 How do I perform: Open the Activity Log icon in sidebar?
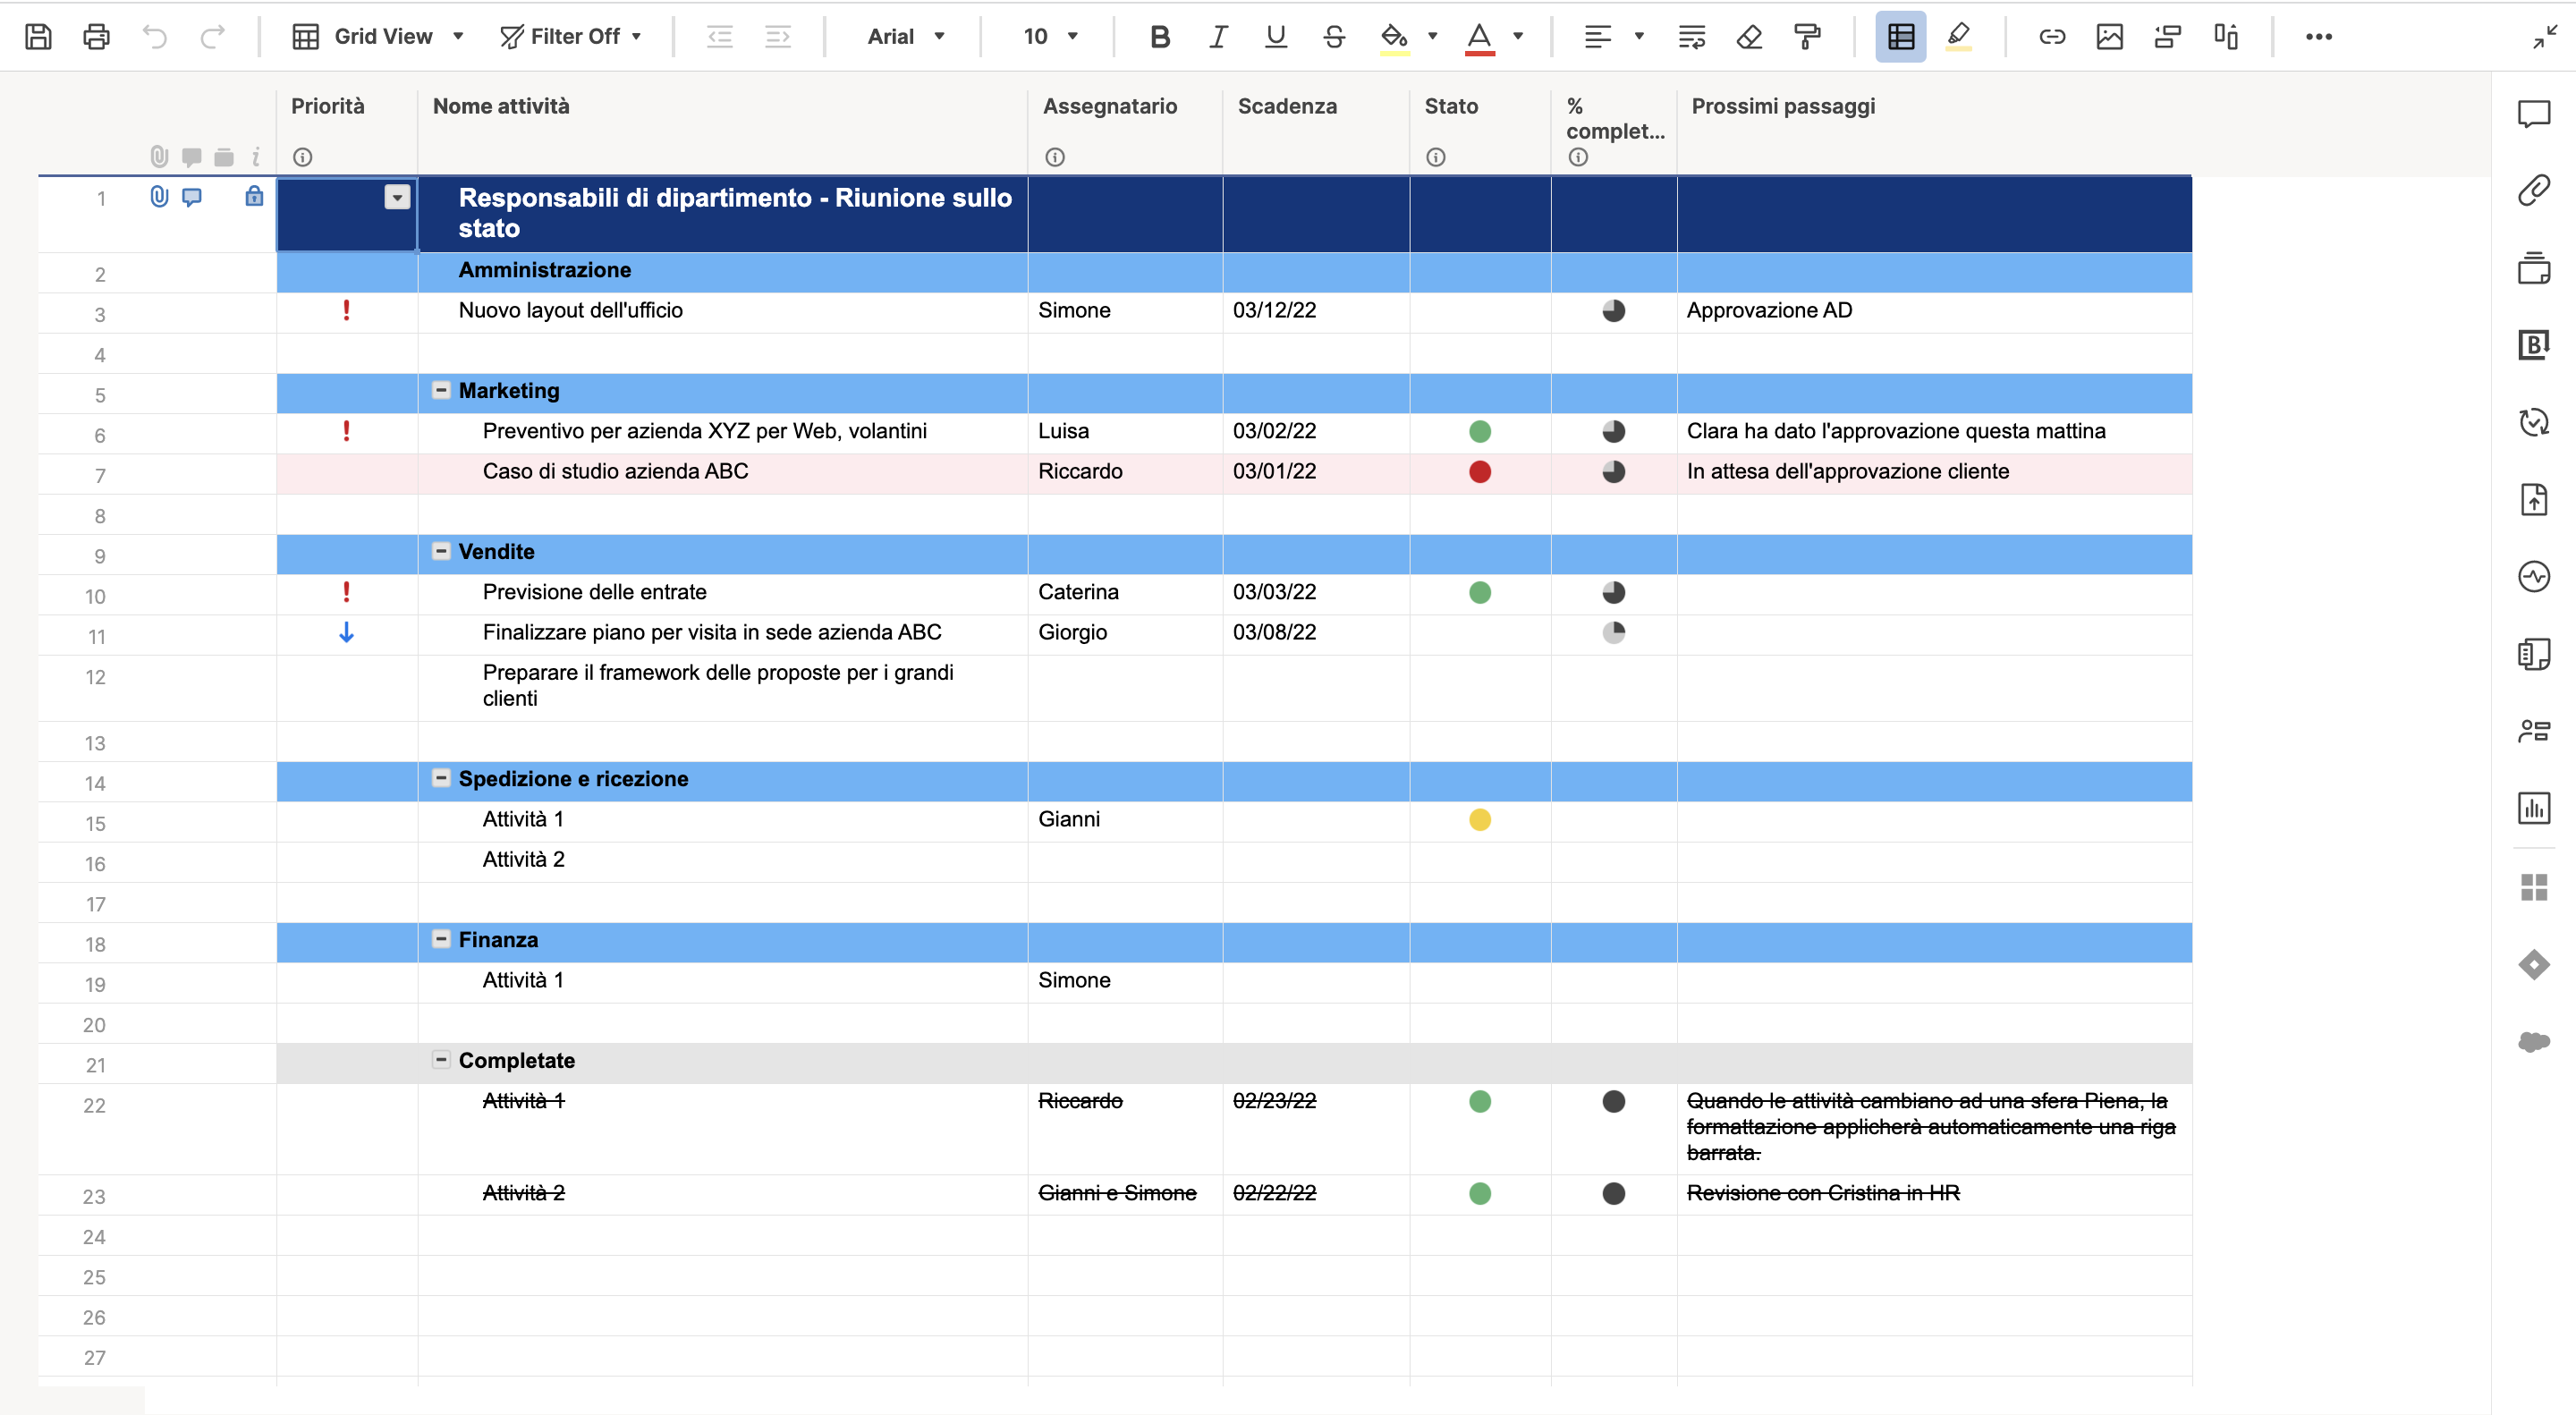[x=2533, y=576]
